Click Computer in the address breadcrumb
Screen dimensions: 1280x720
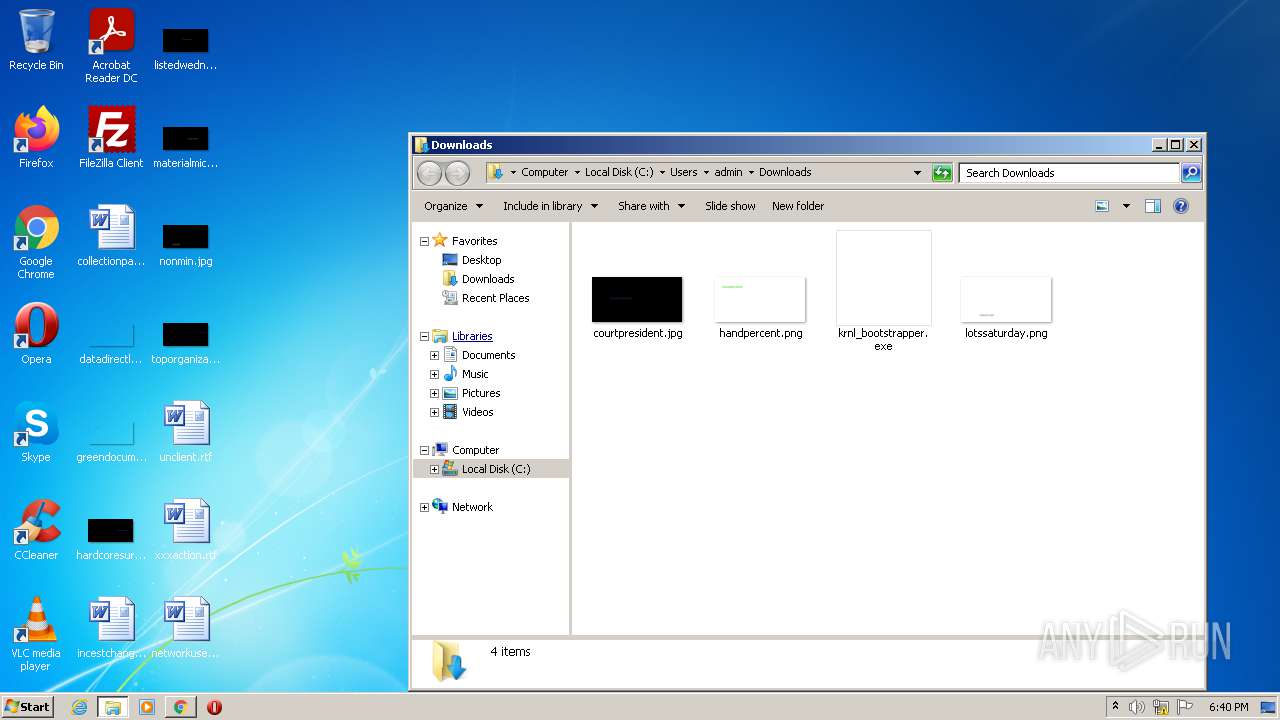tap(544, 172)
